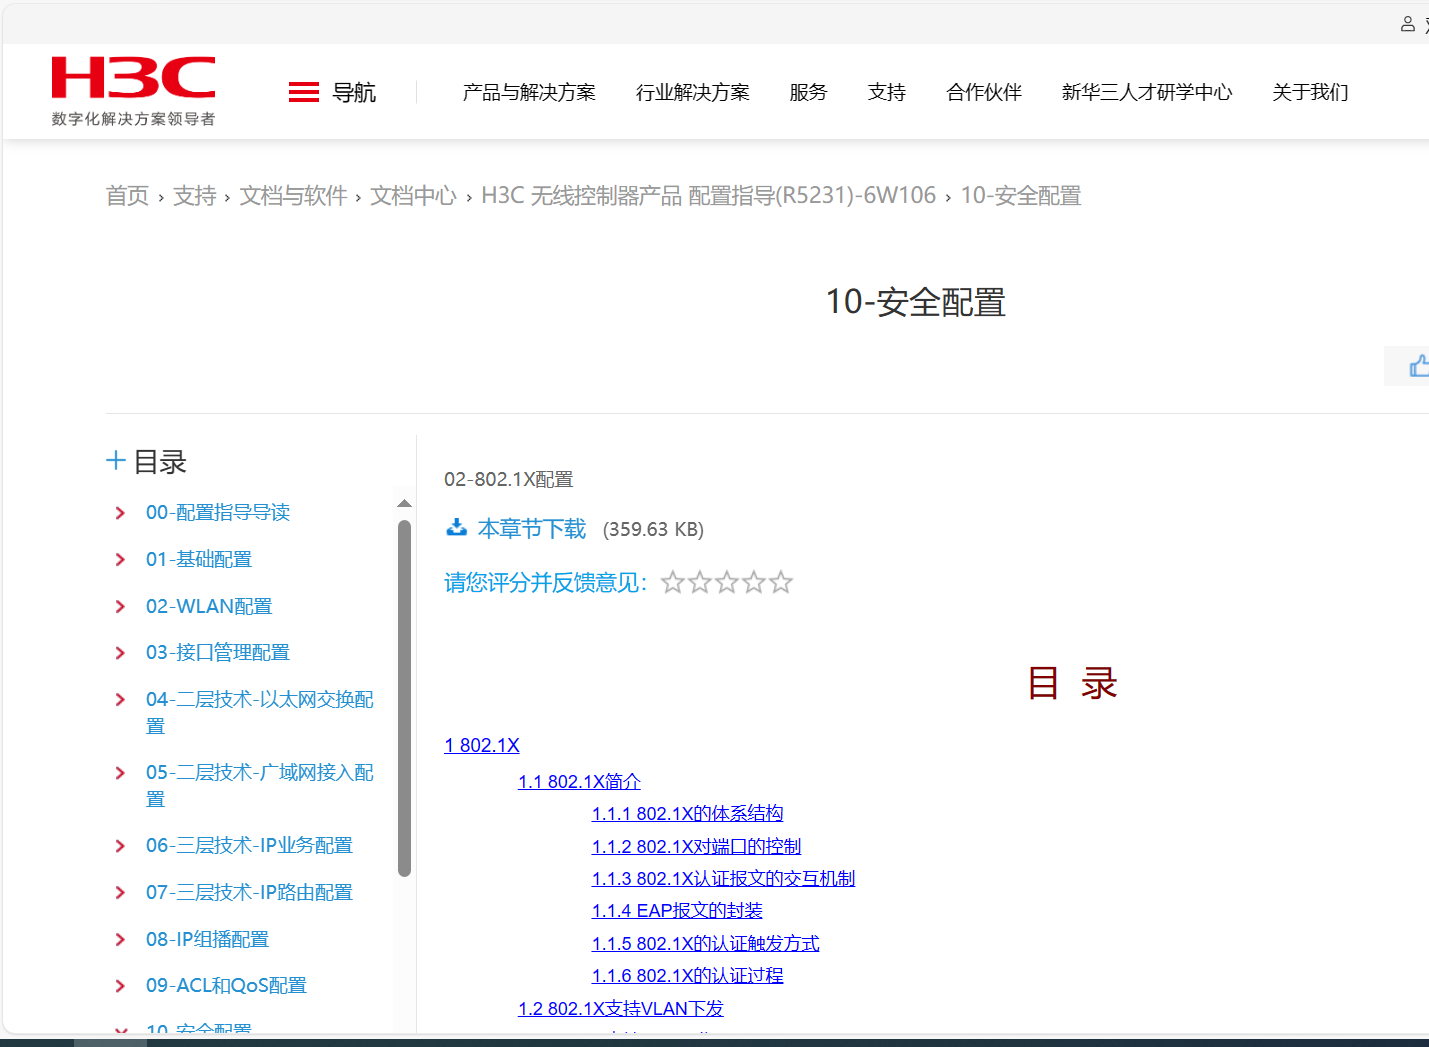Select 06-三层技术-IP业务配置 in the sidebar
The width and height of the screenshot is (1429, 1047).
249,846
